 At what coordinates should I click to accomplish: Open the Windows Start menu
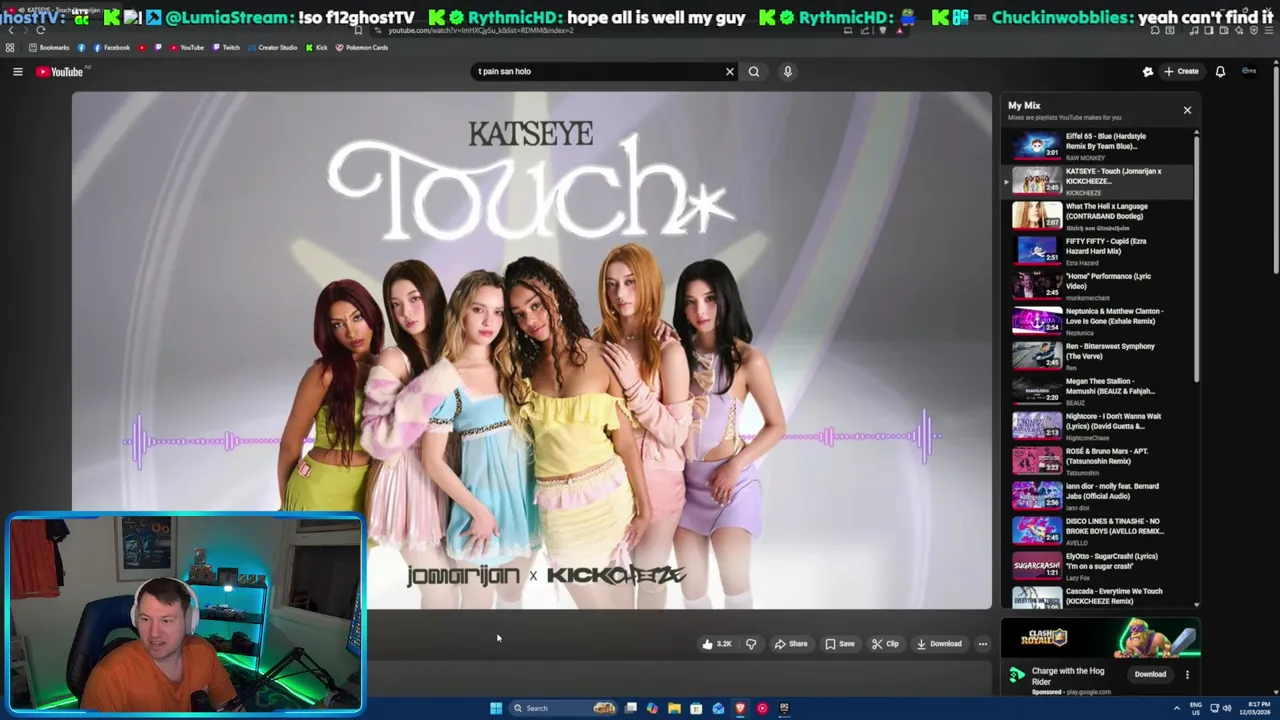495,708
